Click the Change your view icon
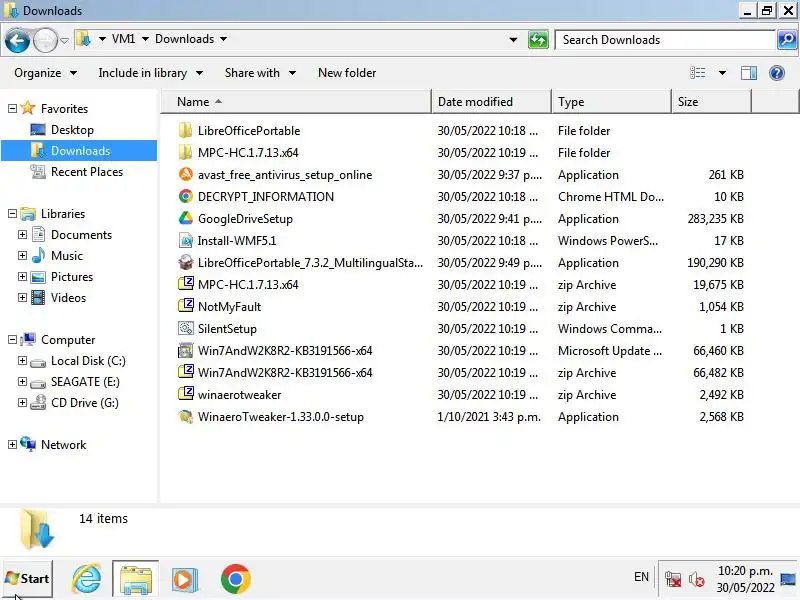800x600 pixels. click(x=697, y=73)
